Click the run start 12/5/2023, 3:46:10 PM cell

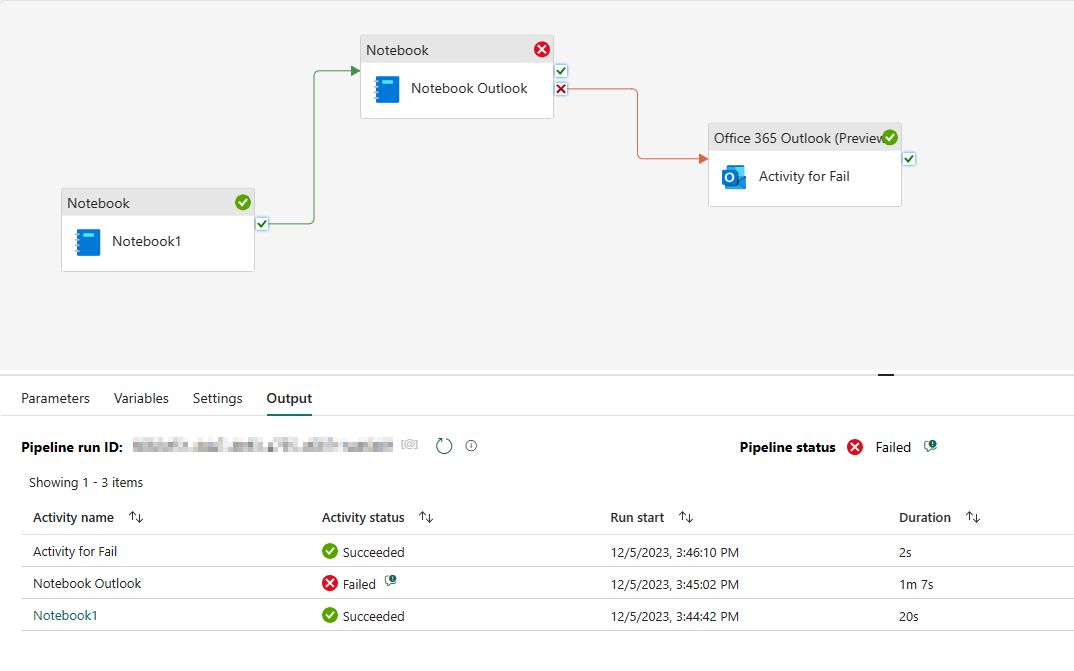[675, 553]
